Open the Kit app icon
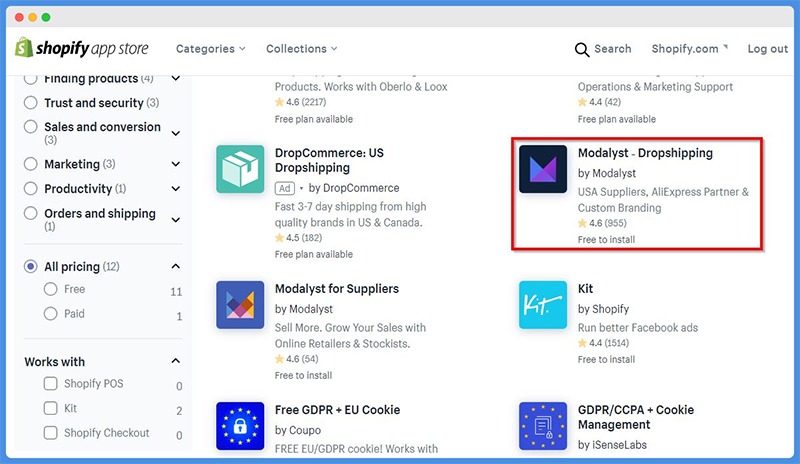The height and width of the screenshot is (464, 800). pos(543,305)
